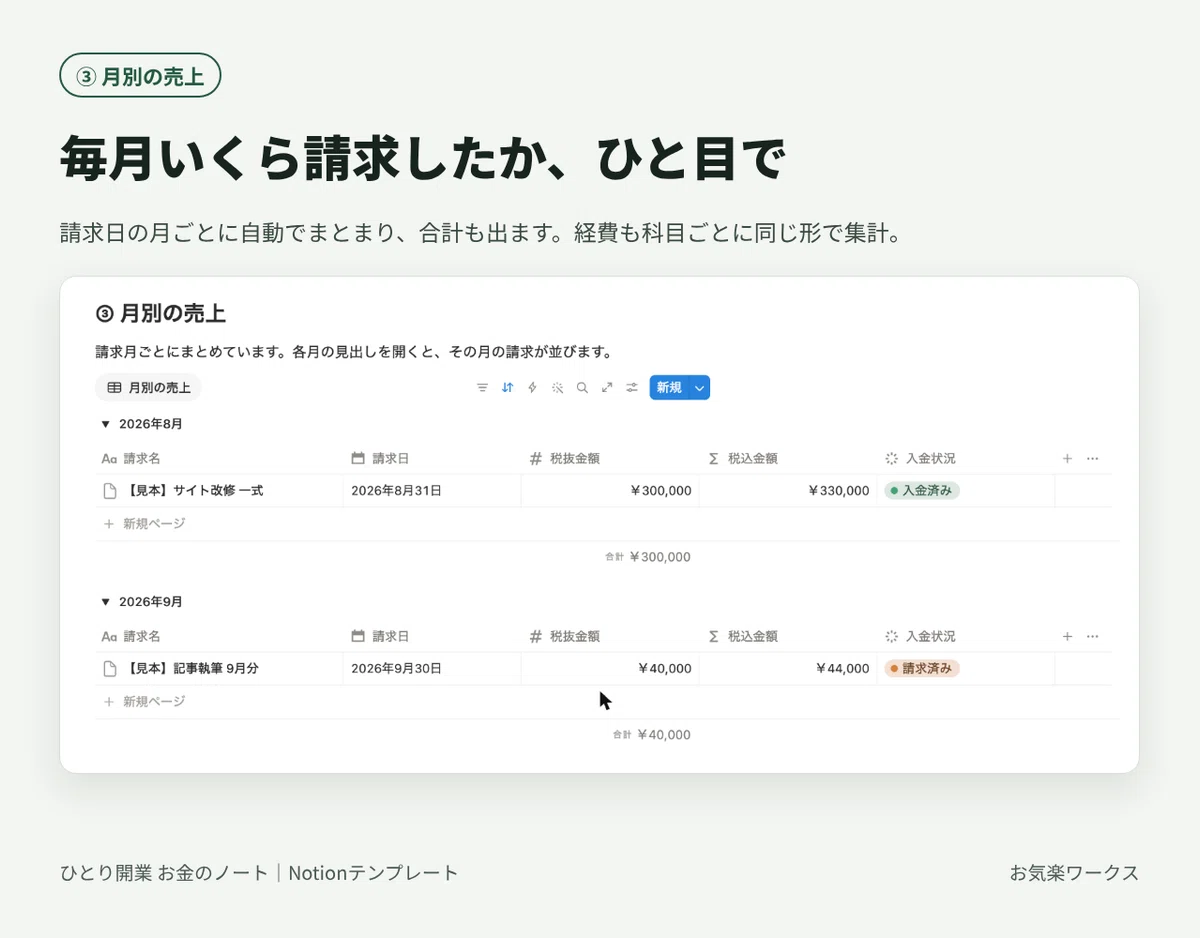Add a property with plus icon in 2026年8月 group
1200x938 pixels.
(1067, 458)
